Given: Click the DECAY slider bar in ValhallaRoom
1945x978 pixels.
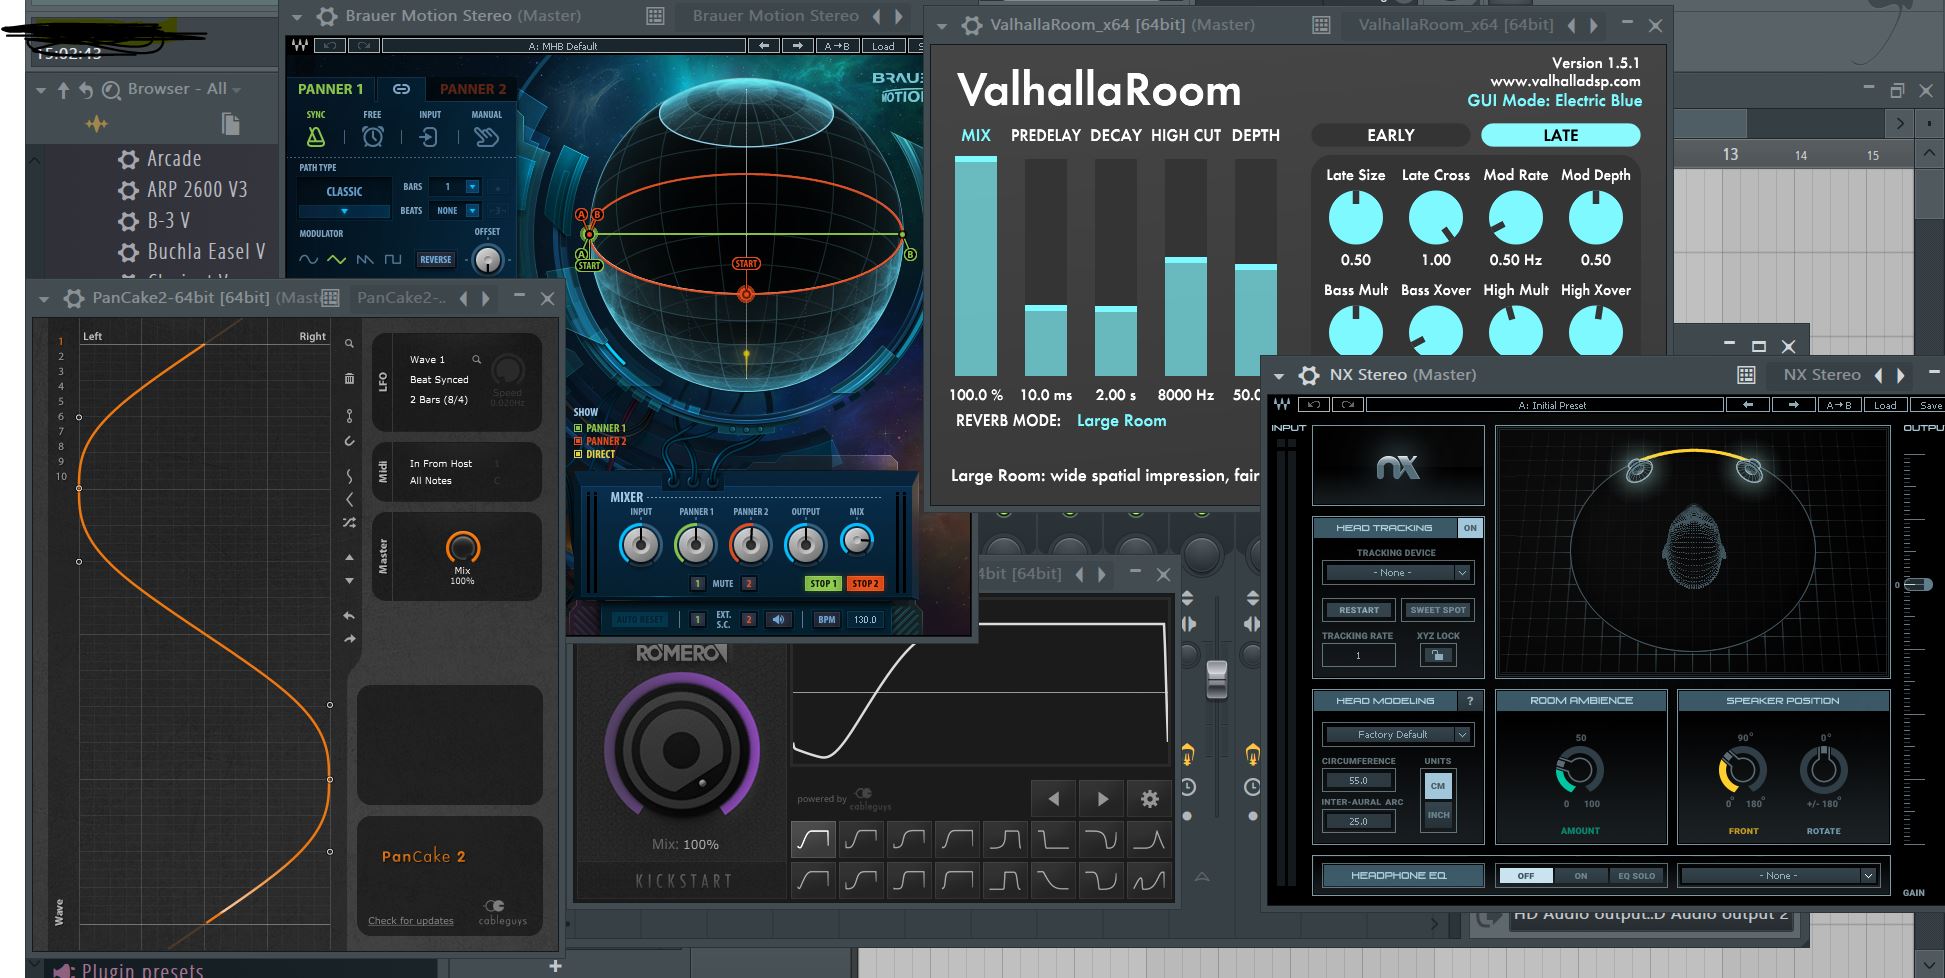Looking at the screenshot, I should pyautogui.click(x=1115, y=266).
